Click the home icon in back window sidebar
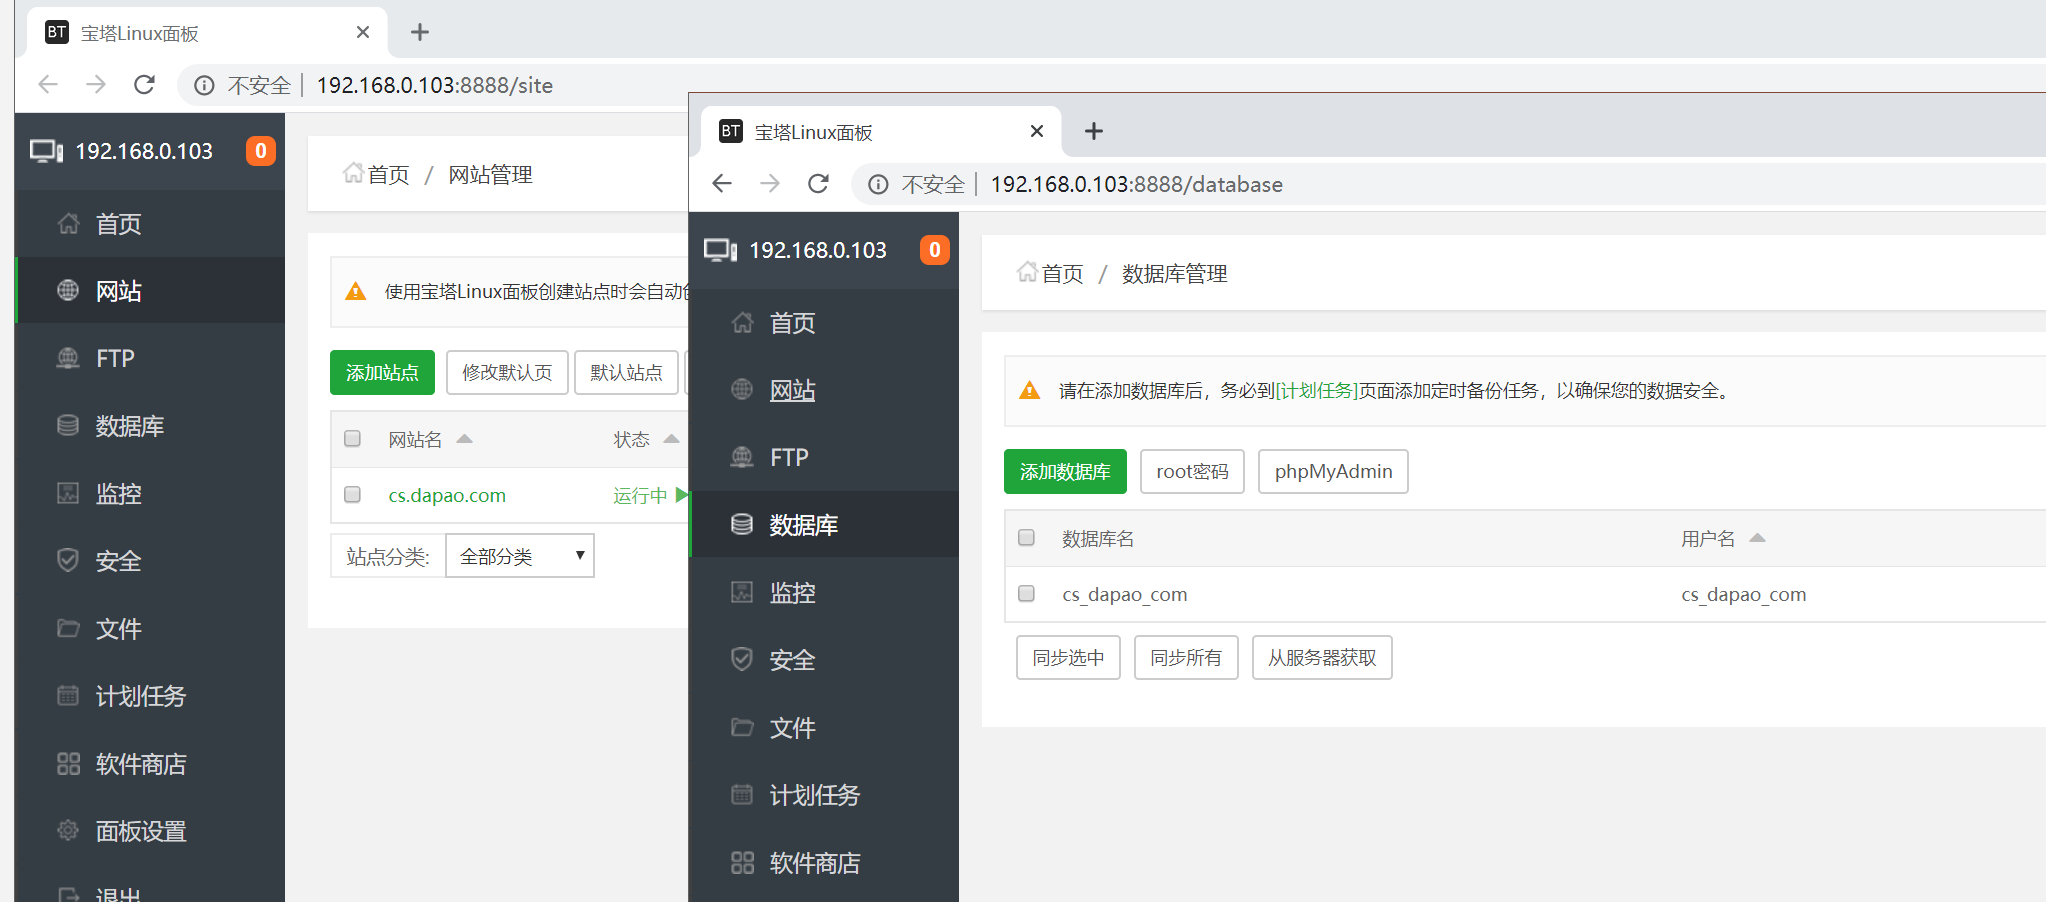Viewport: 2046px width, 902px height. (x=68, y=223)
